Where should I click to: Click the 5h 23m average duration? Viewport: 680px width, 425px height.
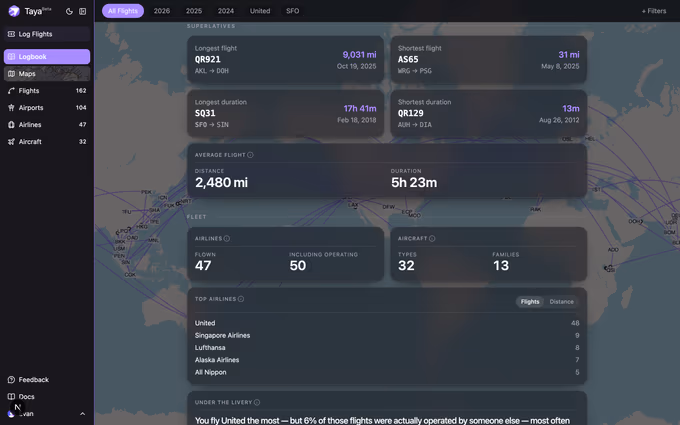pyautogui.click(x=414, y=183)
